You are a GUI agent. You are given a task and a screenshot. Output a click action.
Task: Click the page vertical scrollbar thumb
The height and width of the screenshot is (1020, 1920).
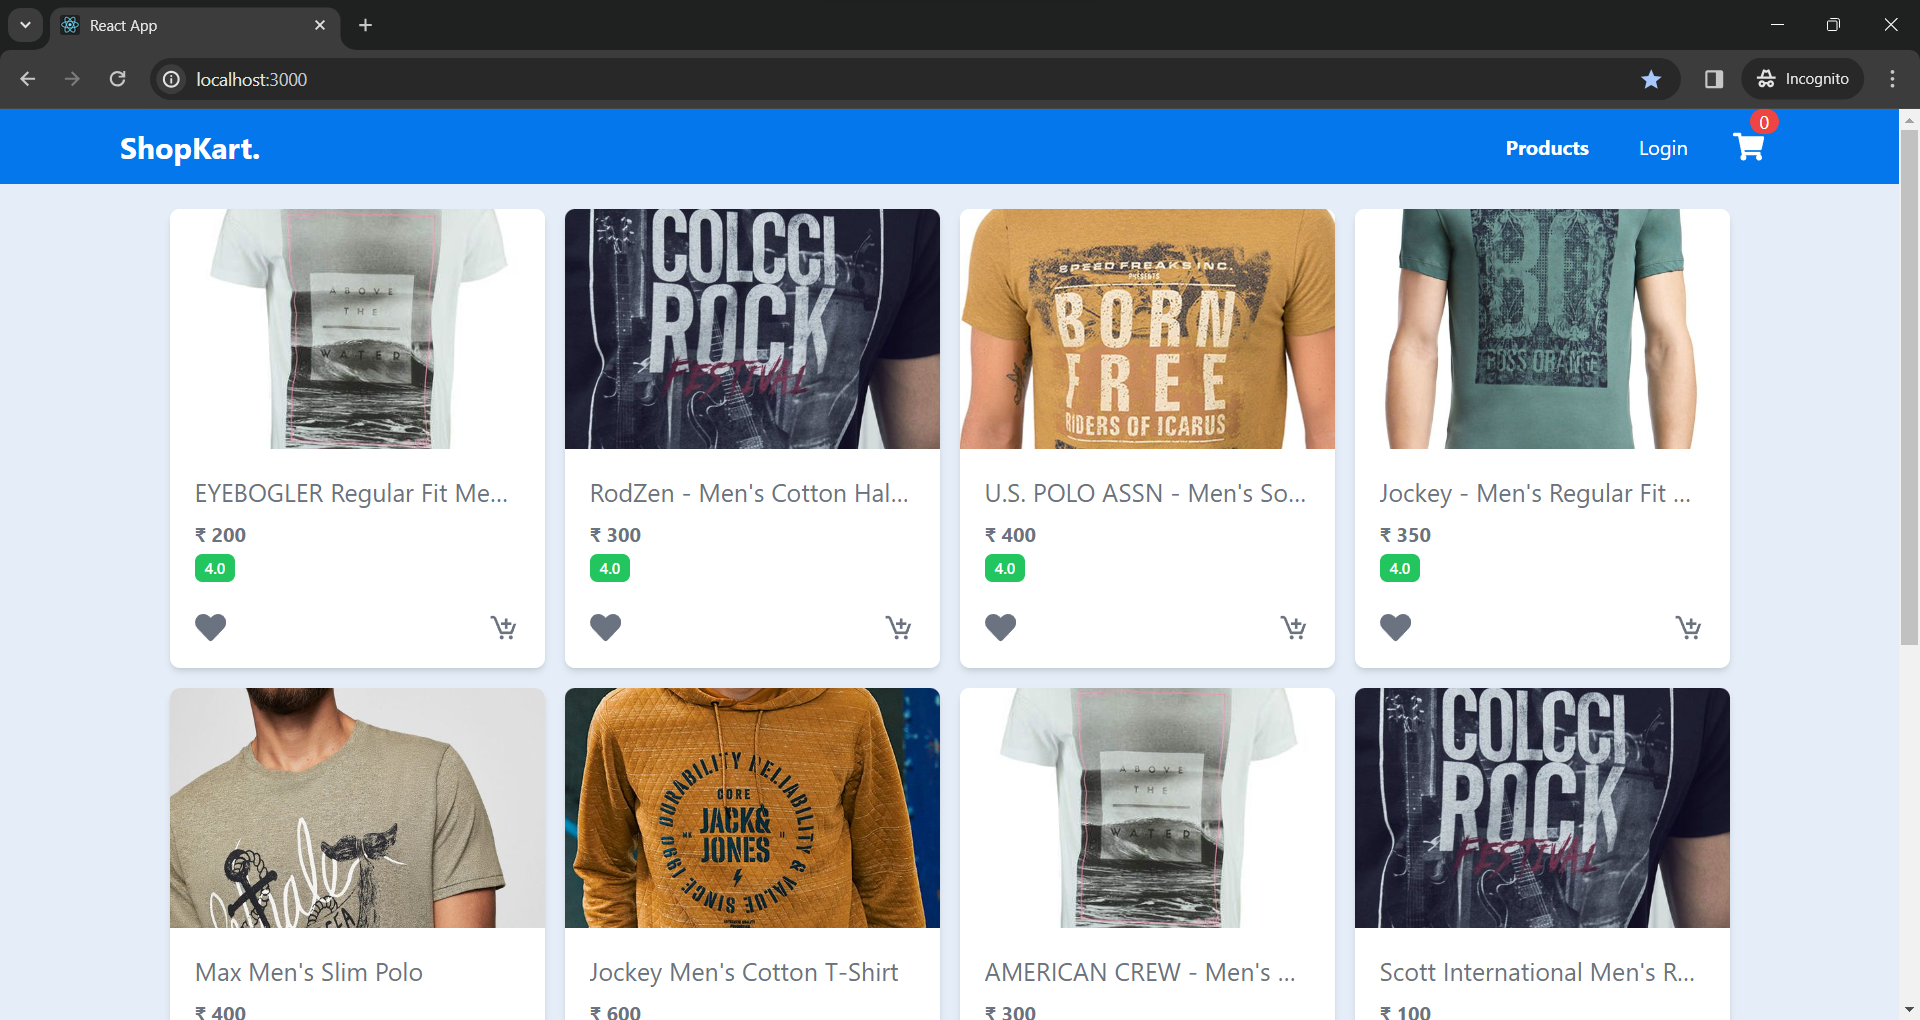[1909, 387]
